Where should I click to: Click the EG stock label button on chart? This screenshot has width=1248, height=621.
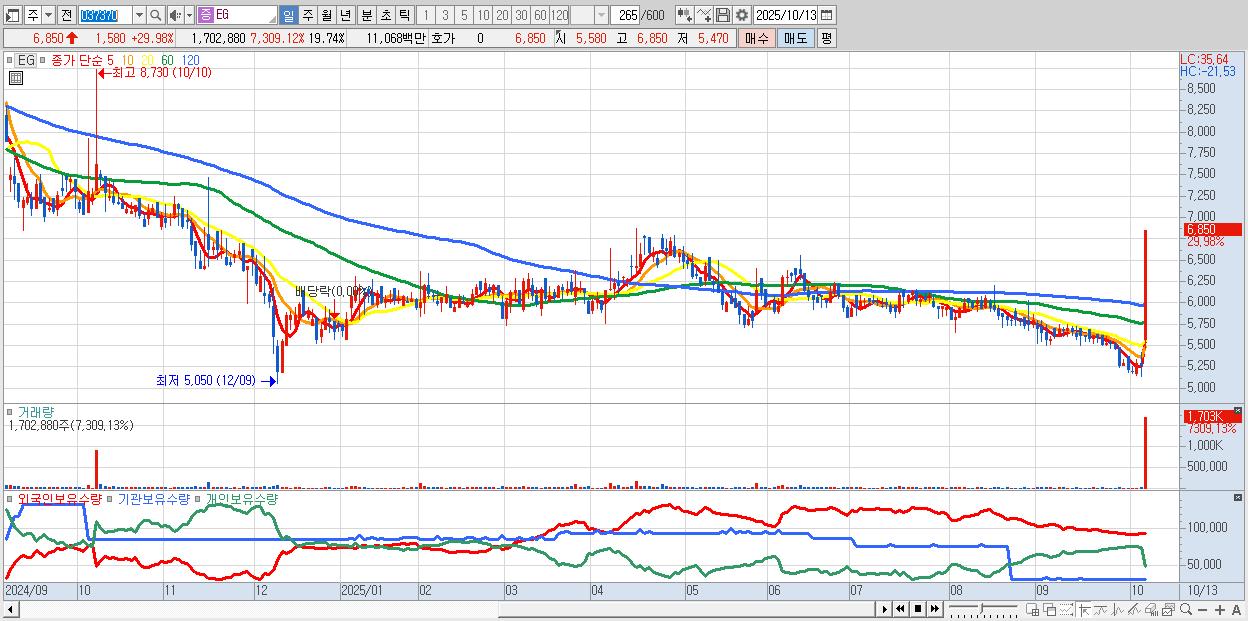[26, 60]
